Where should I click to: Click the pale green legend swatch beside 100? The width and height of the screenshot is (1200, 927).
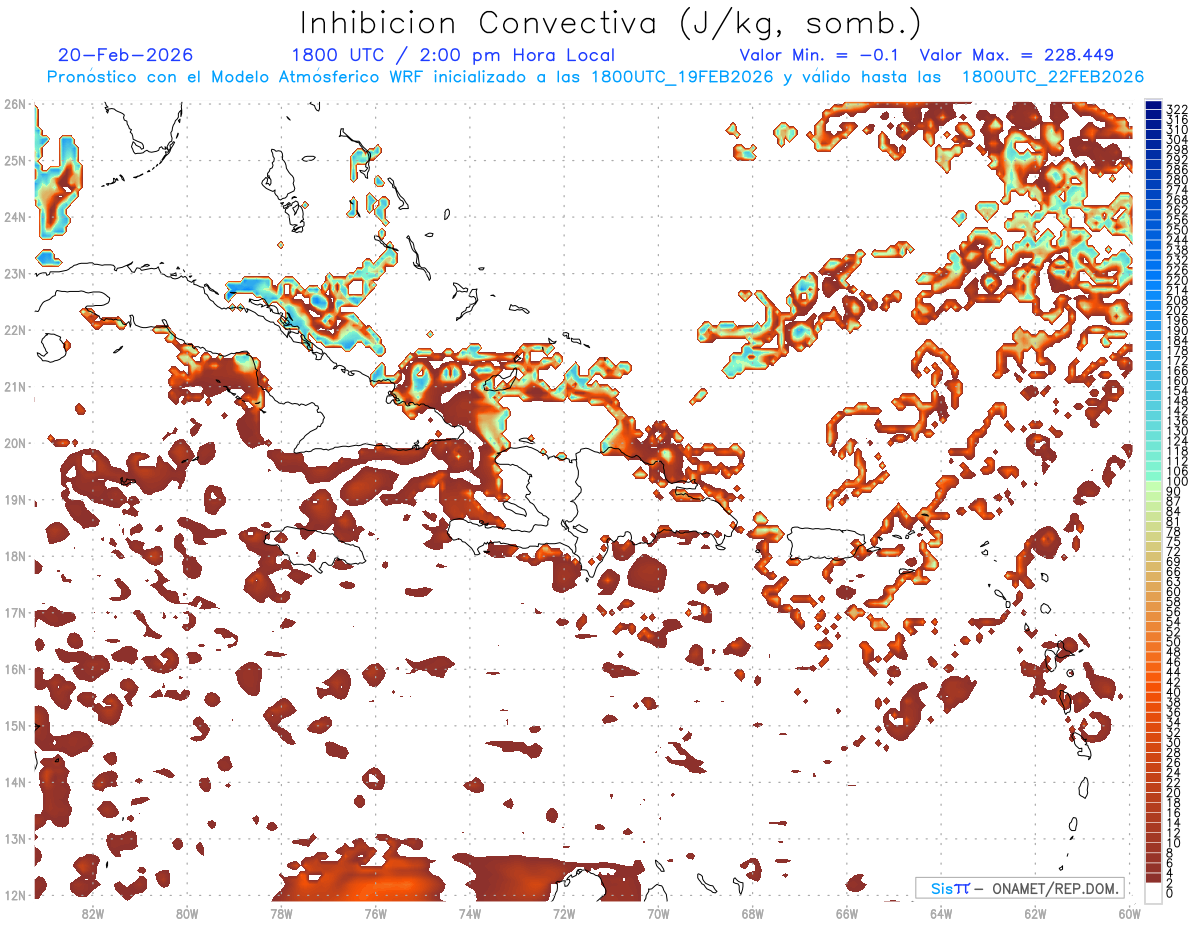(x=1154, y=484)
